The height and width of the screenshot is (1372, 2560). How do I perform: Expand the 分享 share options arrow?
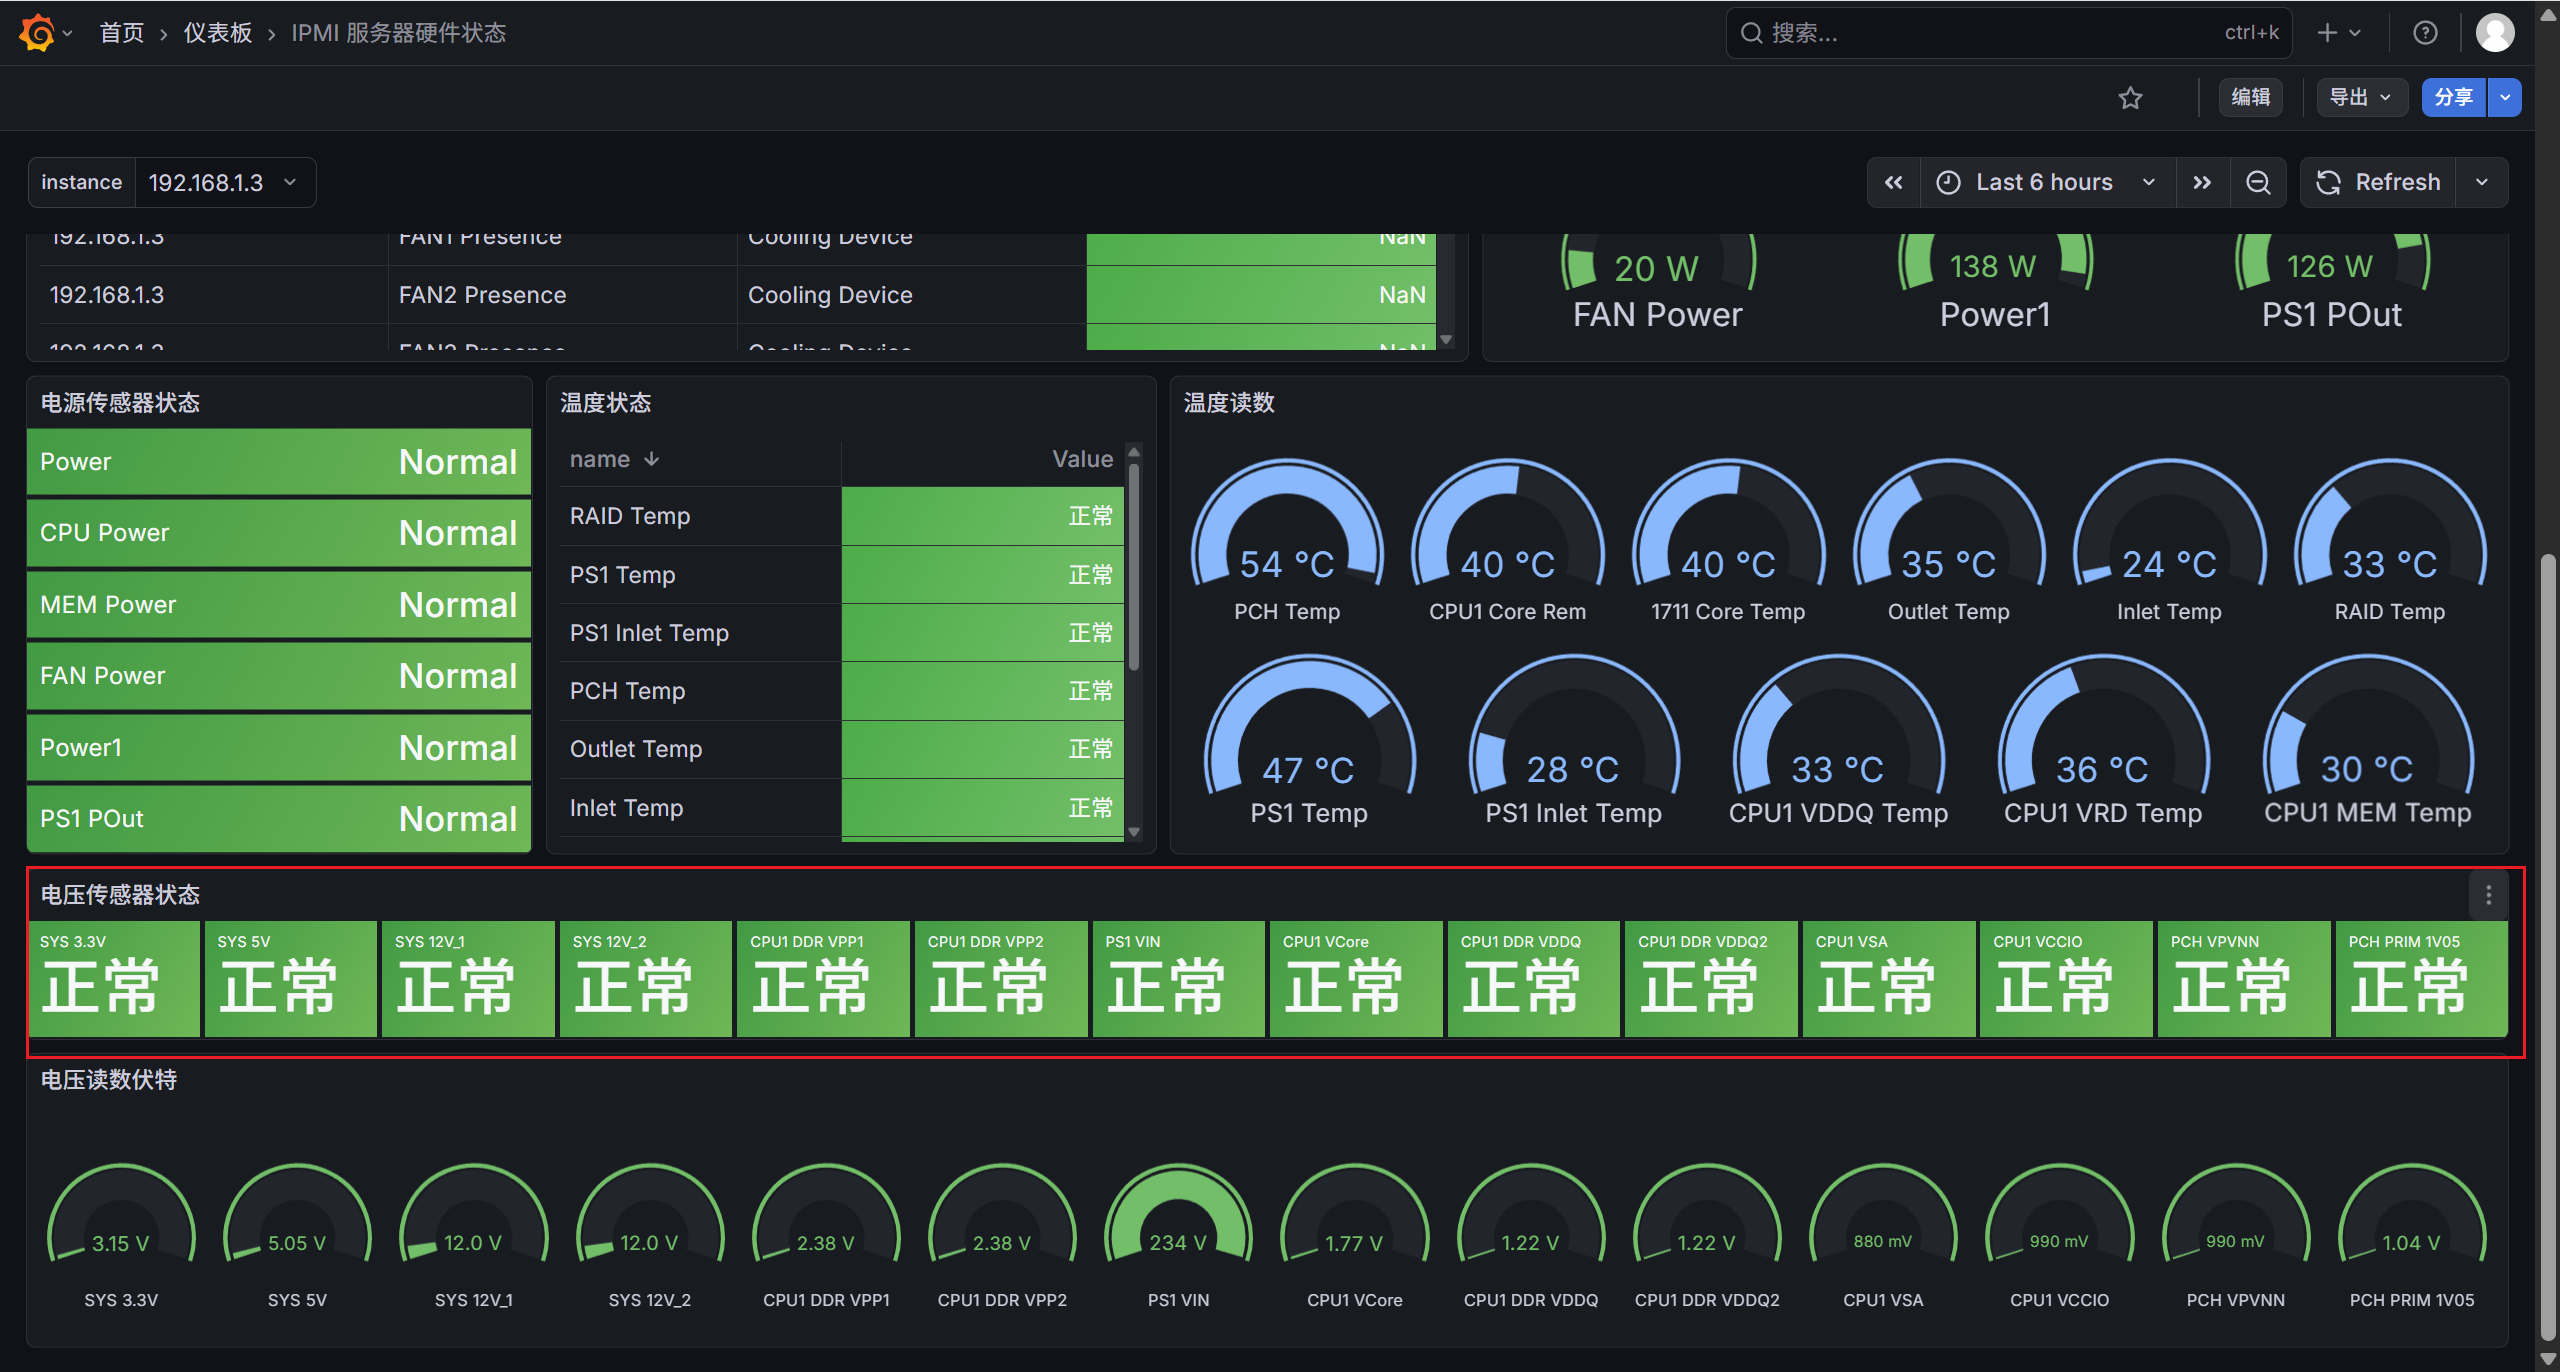click(2505, 98)
